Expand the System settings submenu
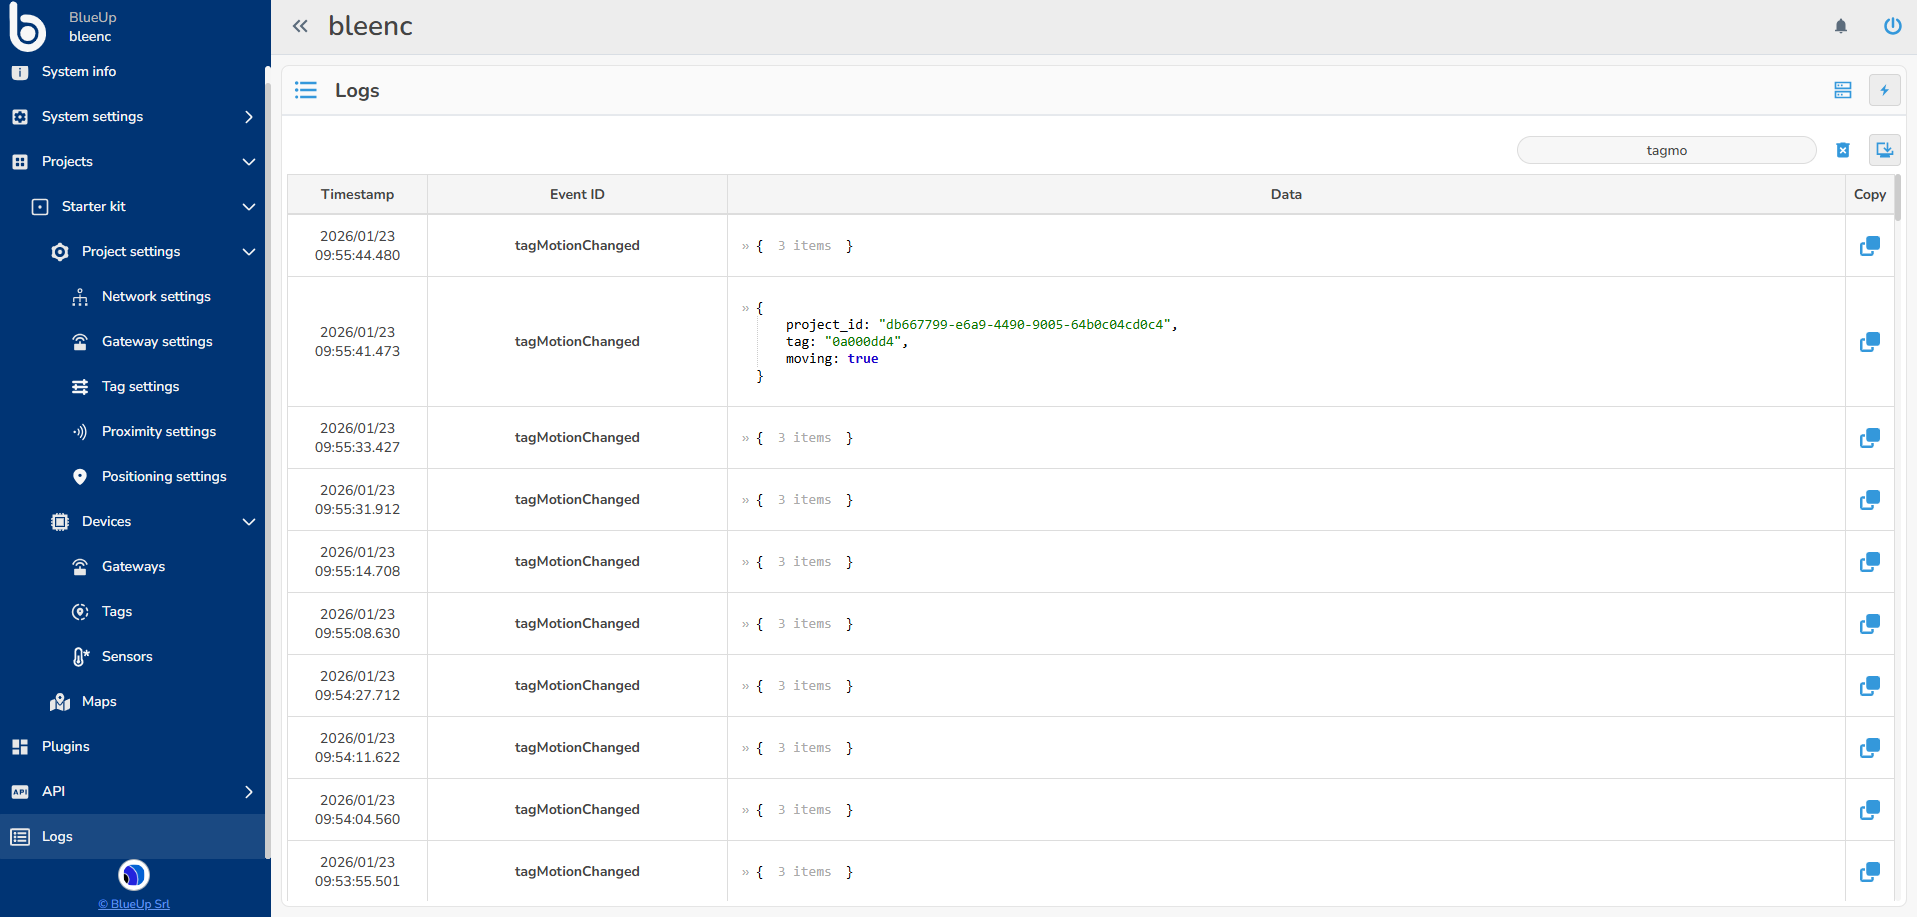Image resolution: width=1917 pixels, height=917 pixels. pyautogui.click(x=248, y=117)
